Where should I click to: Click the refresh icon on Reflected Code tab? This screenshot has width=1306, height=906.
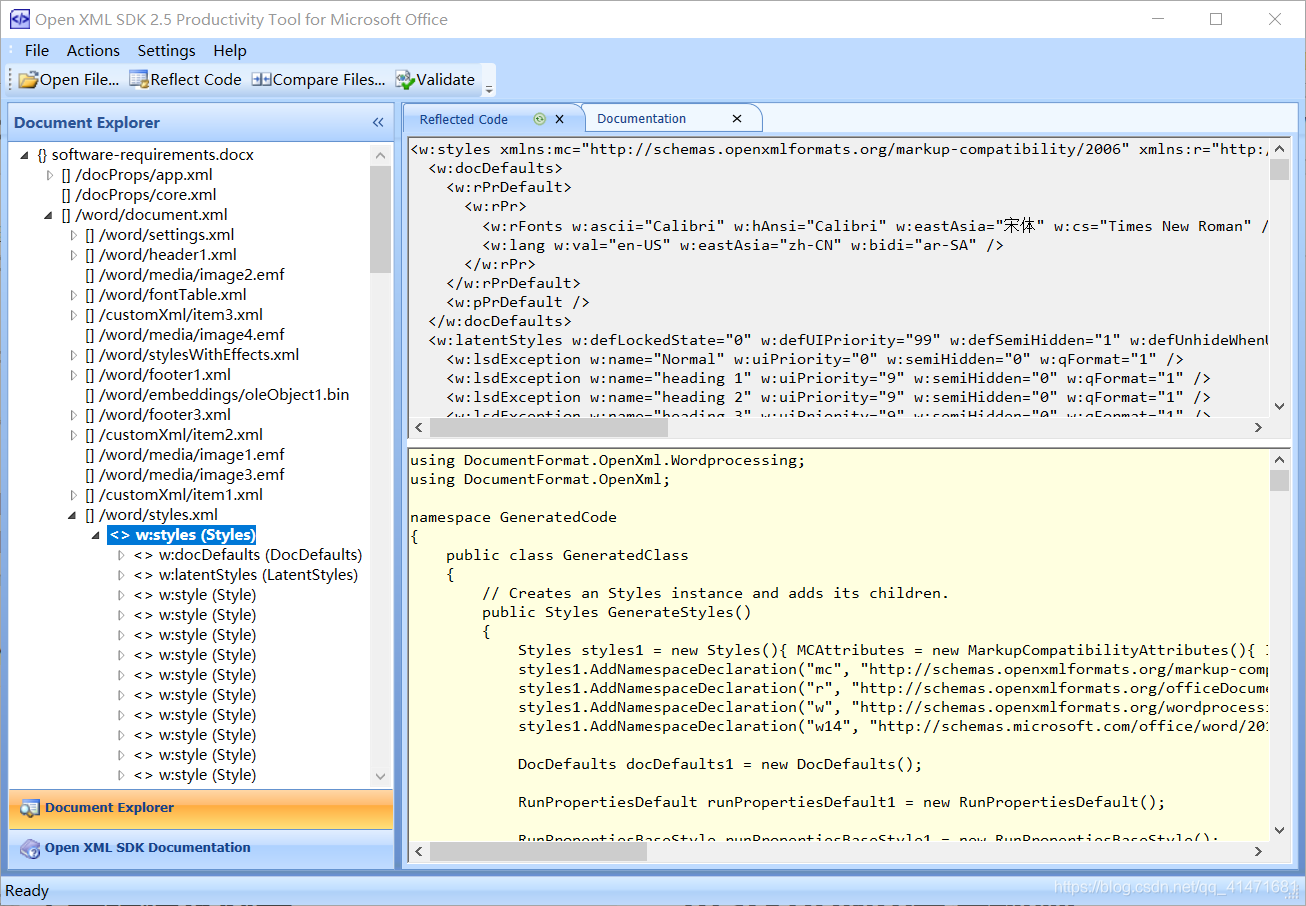[540, 119]
